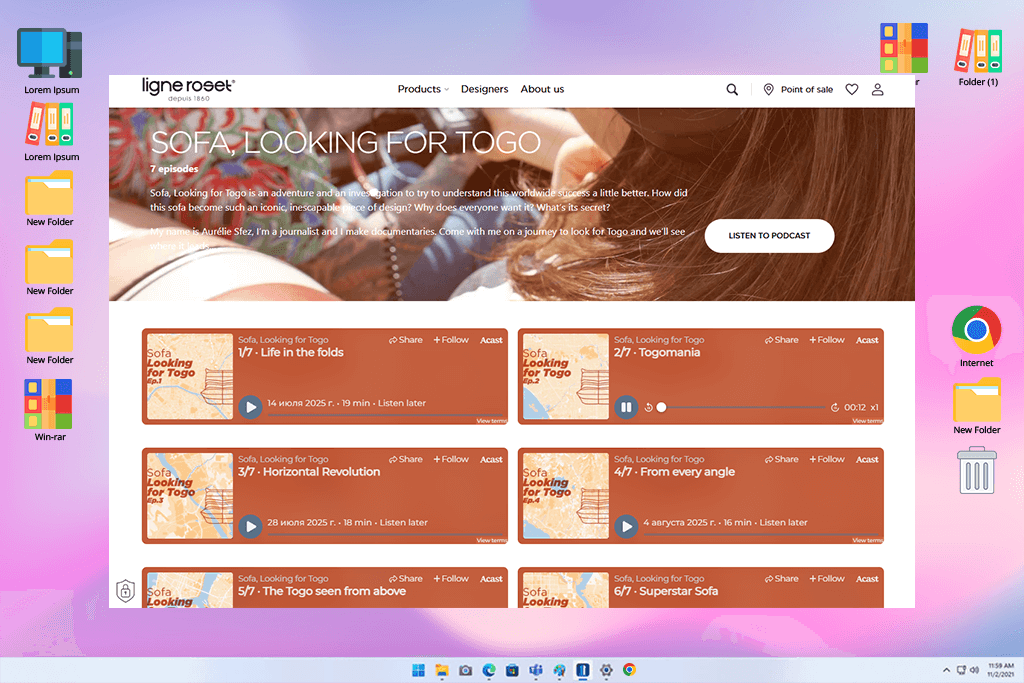Viewport: 1024px width, 683px height.
Task: Open Microsoft Teams from the taskbar
Action: click(x=536, y=671)
